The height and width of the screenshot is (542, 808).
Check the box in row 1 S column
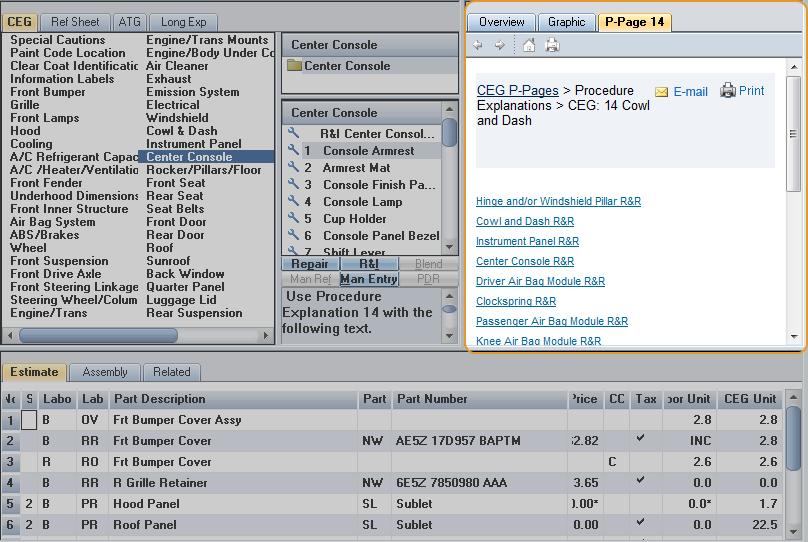(30, 420)
